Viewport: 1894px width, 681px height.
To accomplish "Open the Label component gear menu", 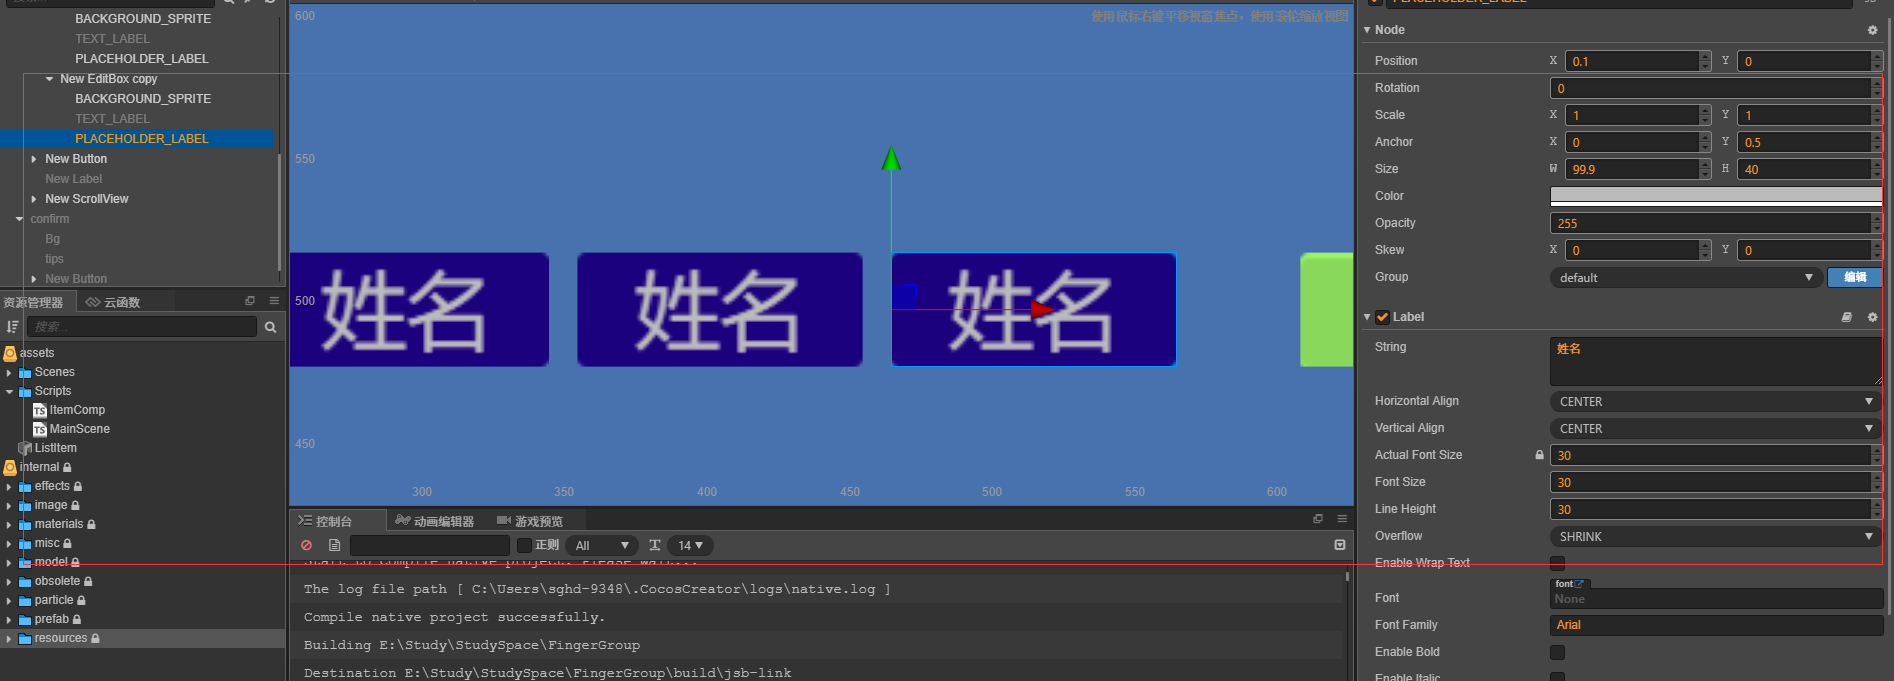I will pos(1873,317).
